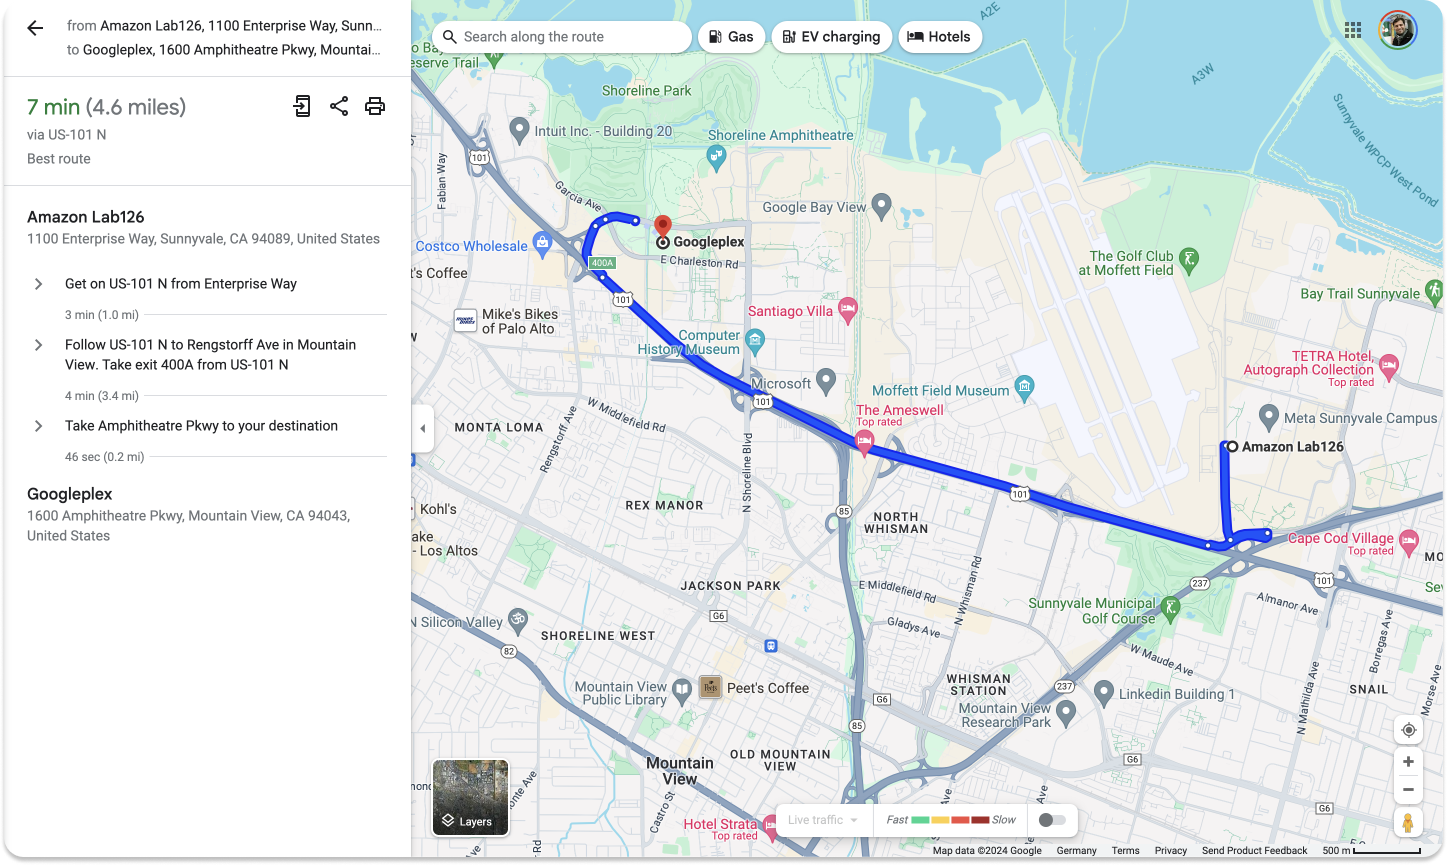Click Send Product Feedback link
Viewport: 1447px width, 865px height.
tap(1254, 851)
